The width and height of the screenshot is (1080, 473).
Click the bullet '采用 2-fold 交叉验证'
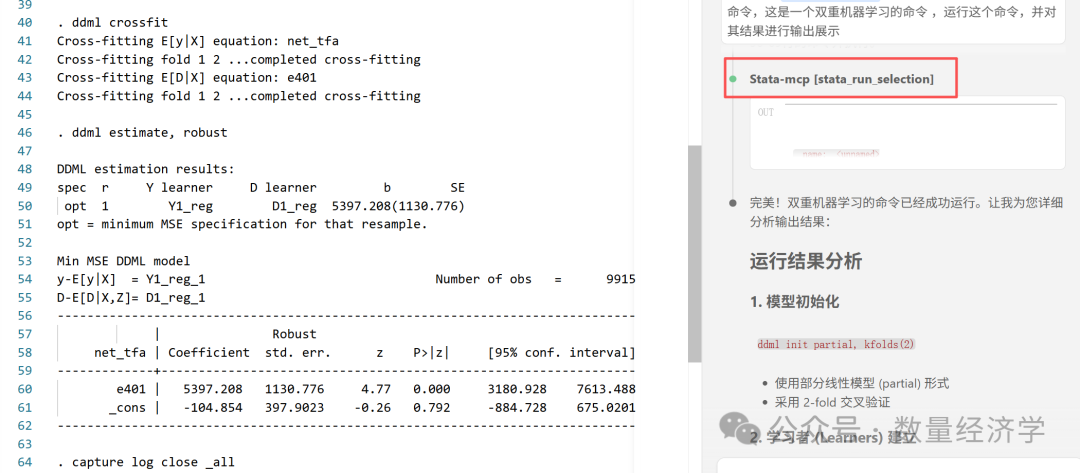tap(833, 403)
